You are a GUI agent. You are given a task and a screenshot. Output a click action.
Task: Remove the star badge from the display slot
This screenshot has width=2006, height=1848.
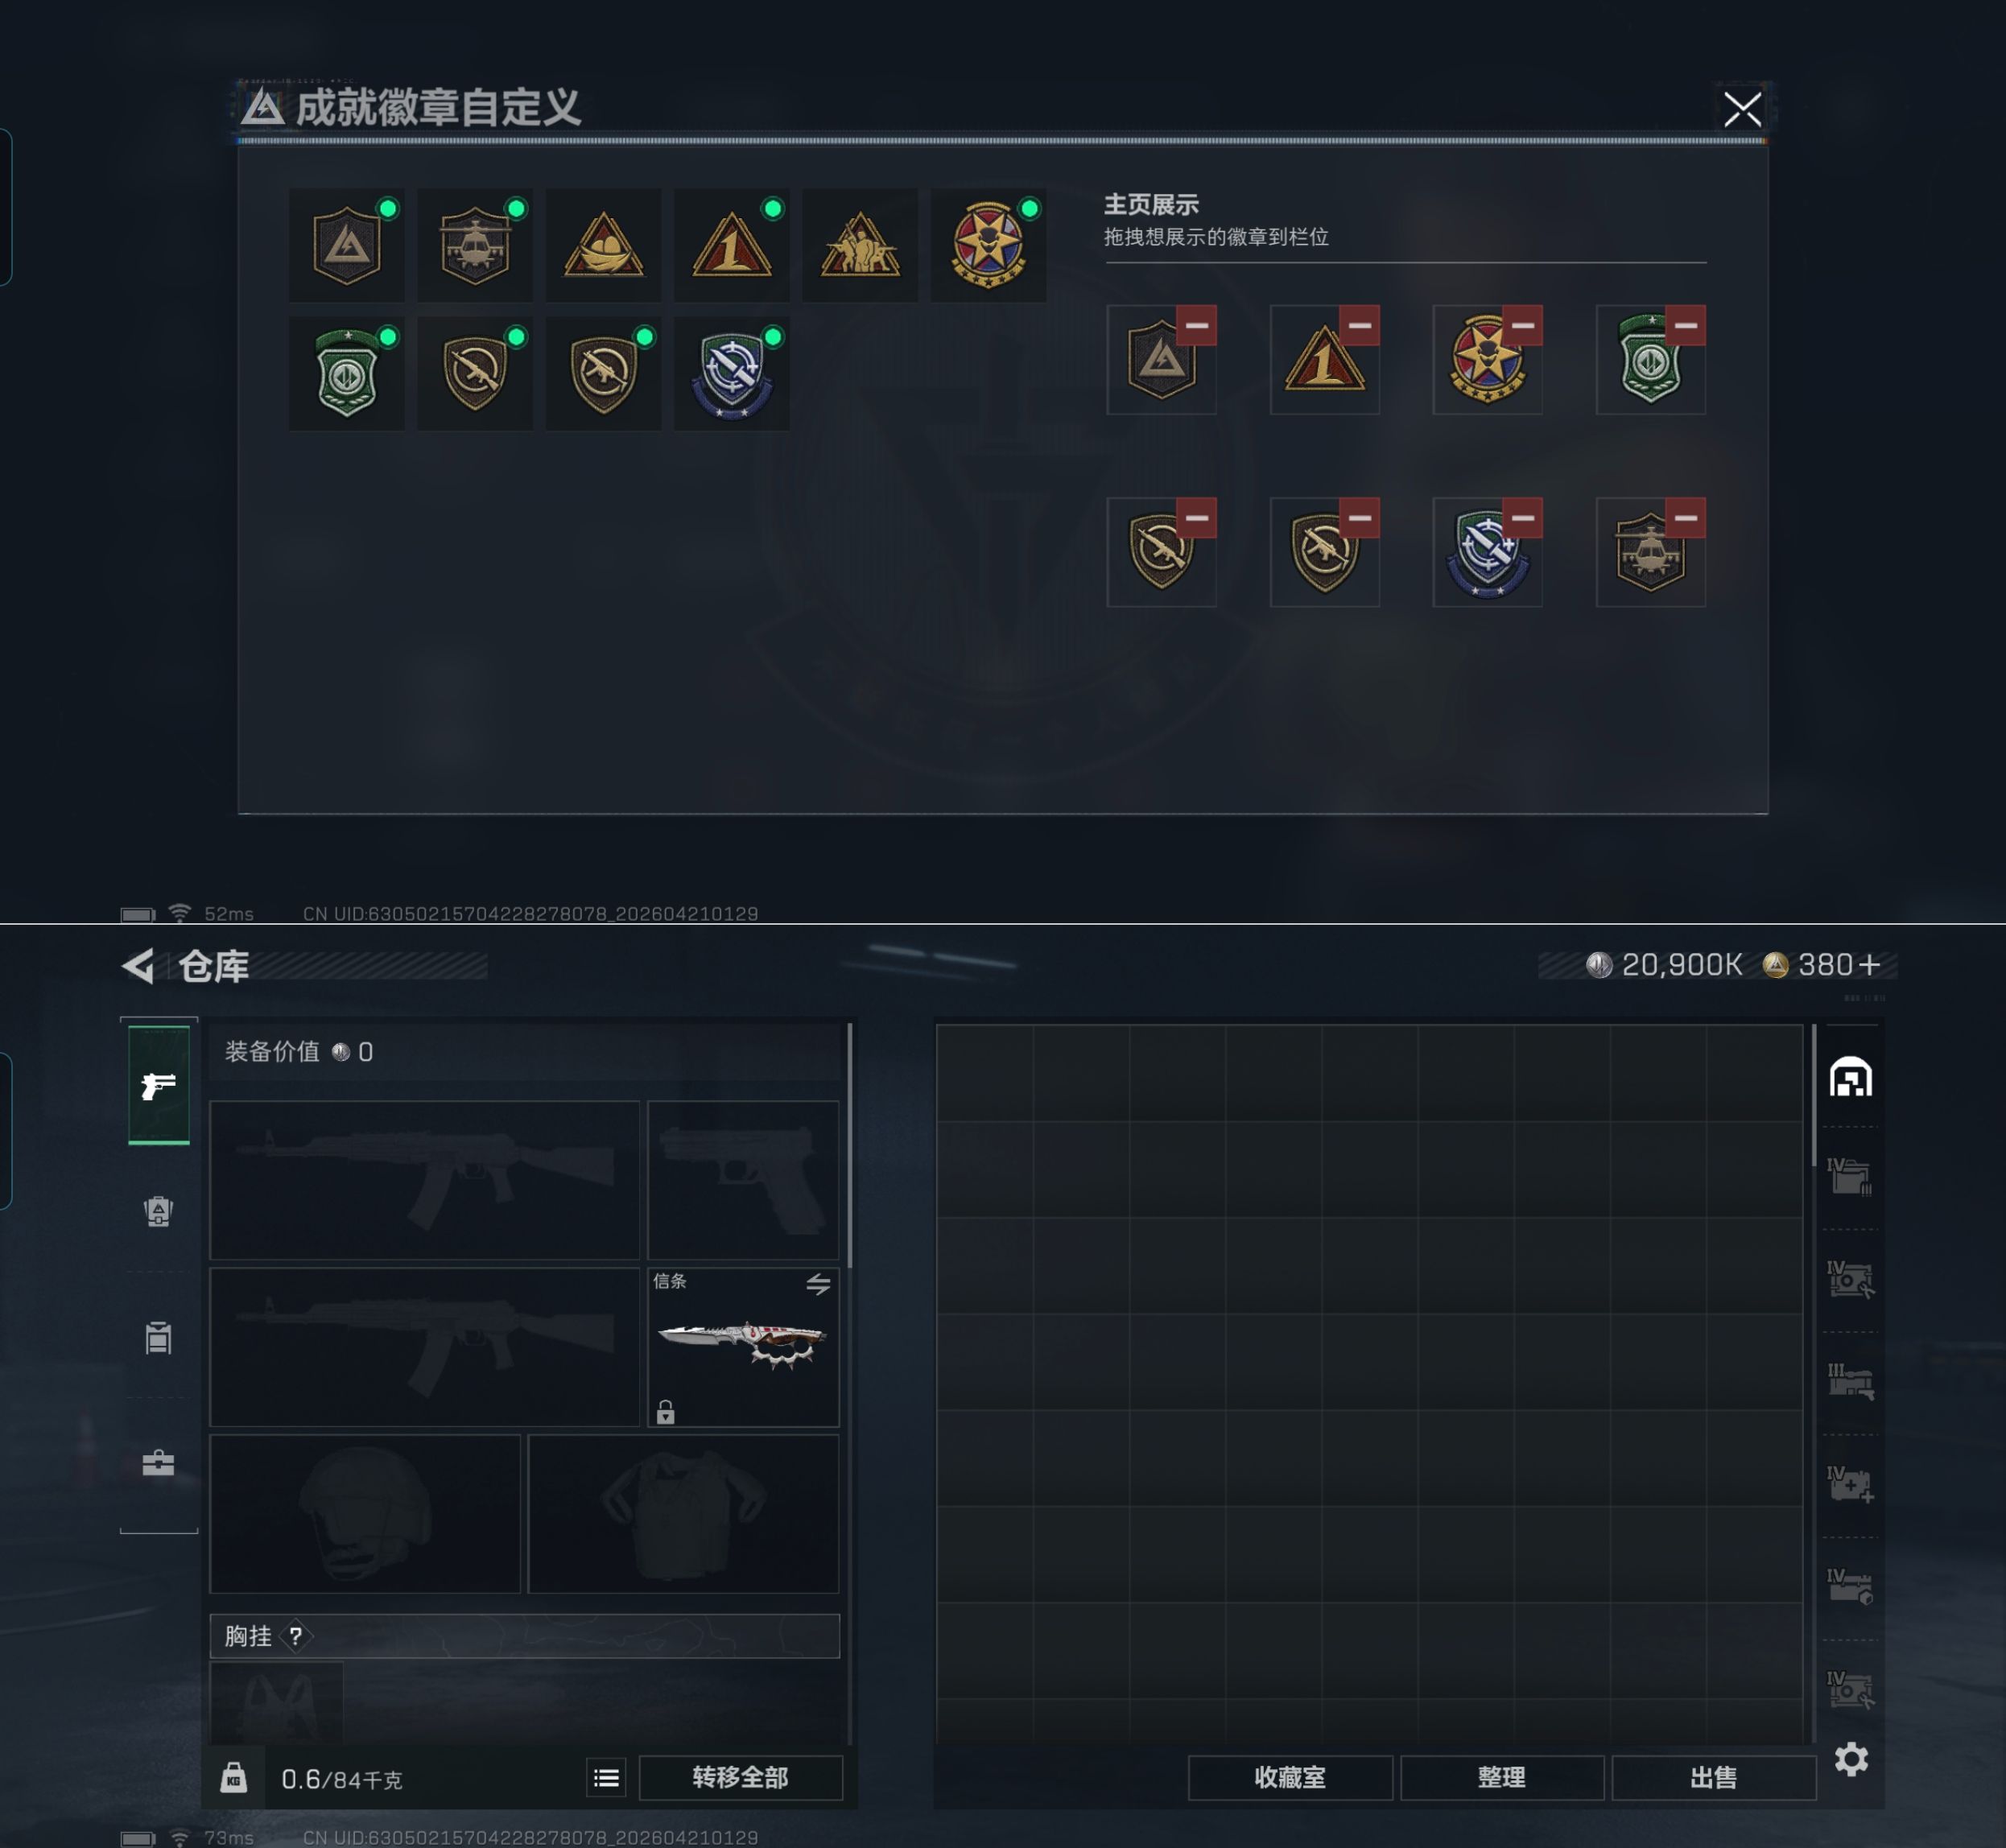pyautogui.click(x=1522, y=325)
